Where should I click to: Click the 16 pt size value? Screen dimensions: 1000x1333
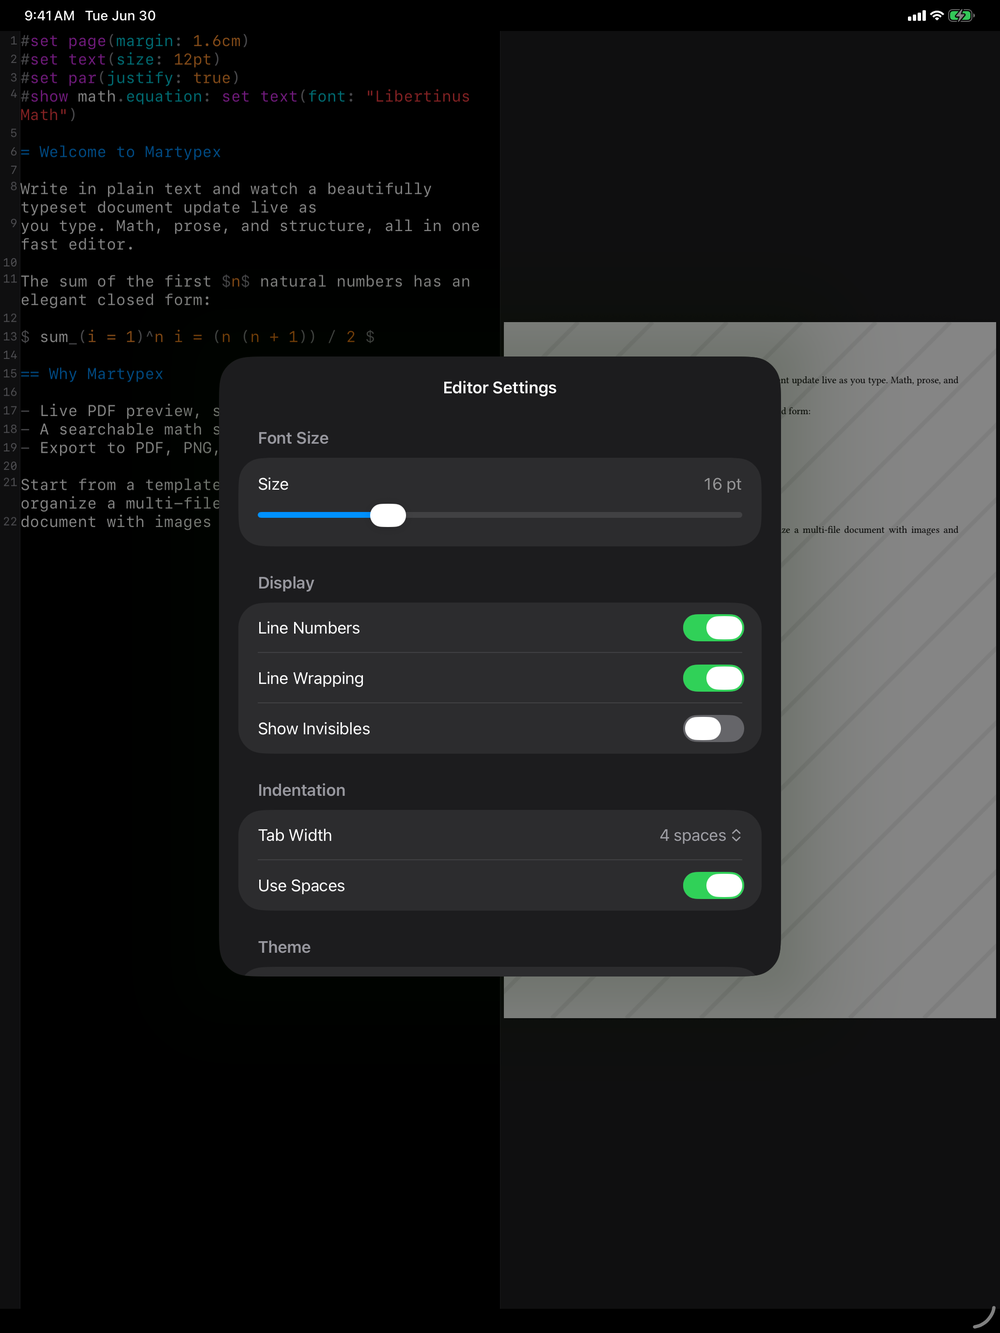coord(722,484)
